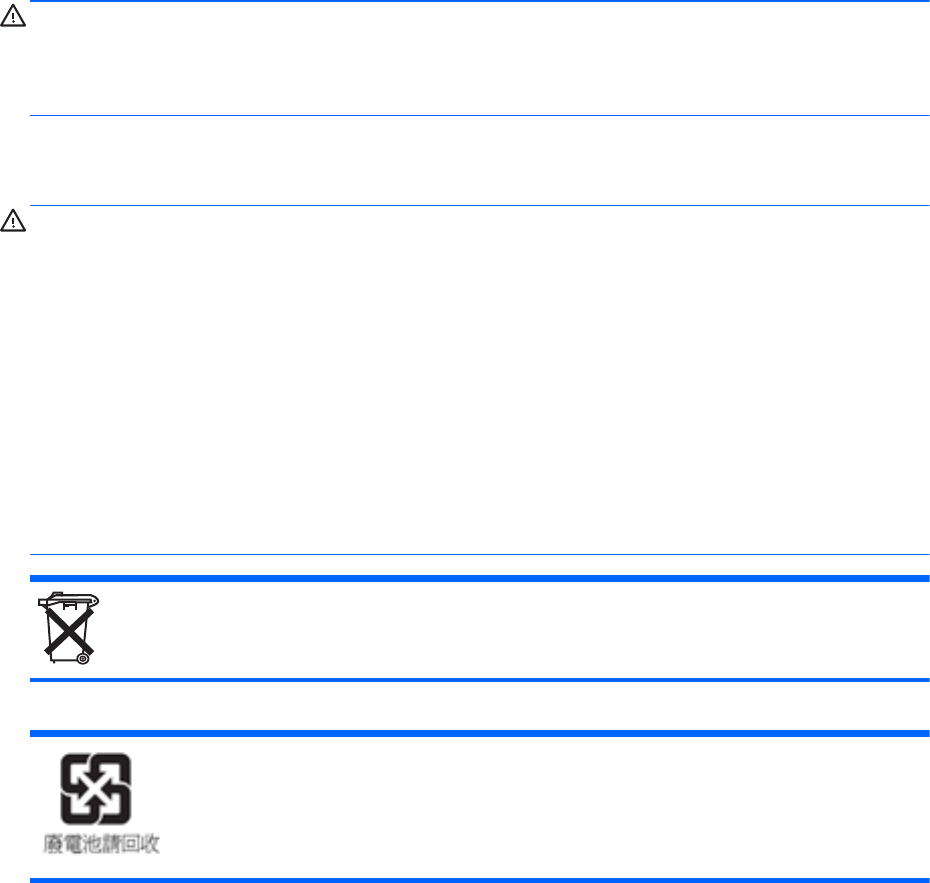
Task: Click the thick blue bar above the recycling symbol
Action: pyautogui.click(x=480, y=733)
